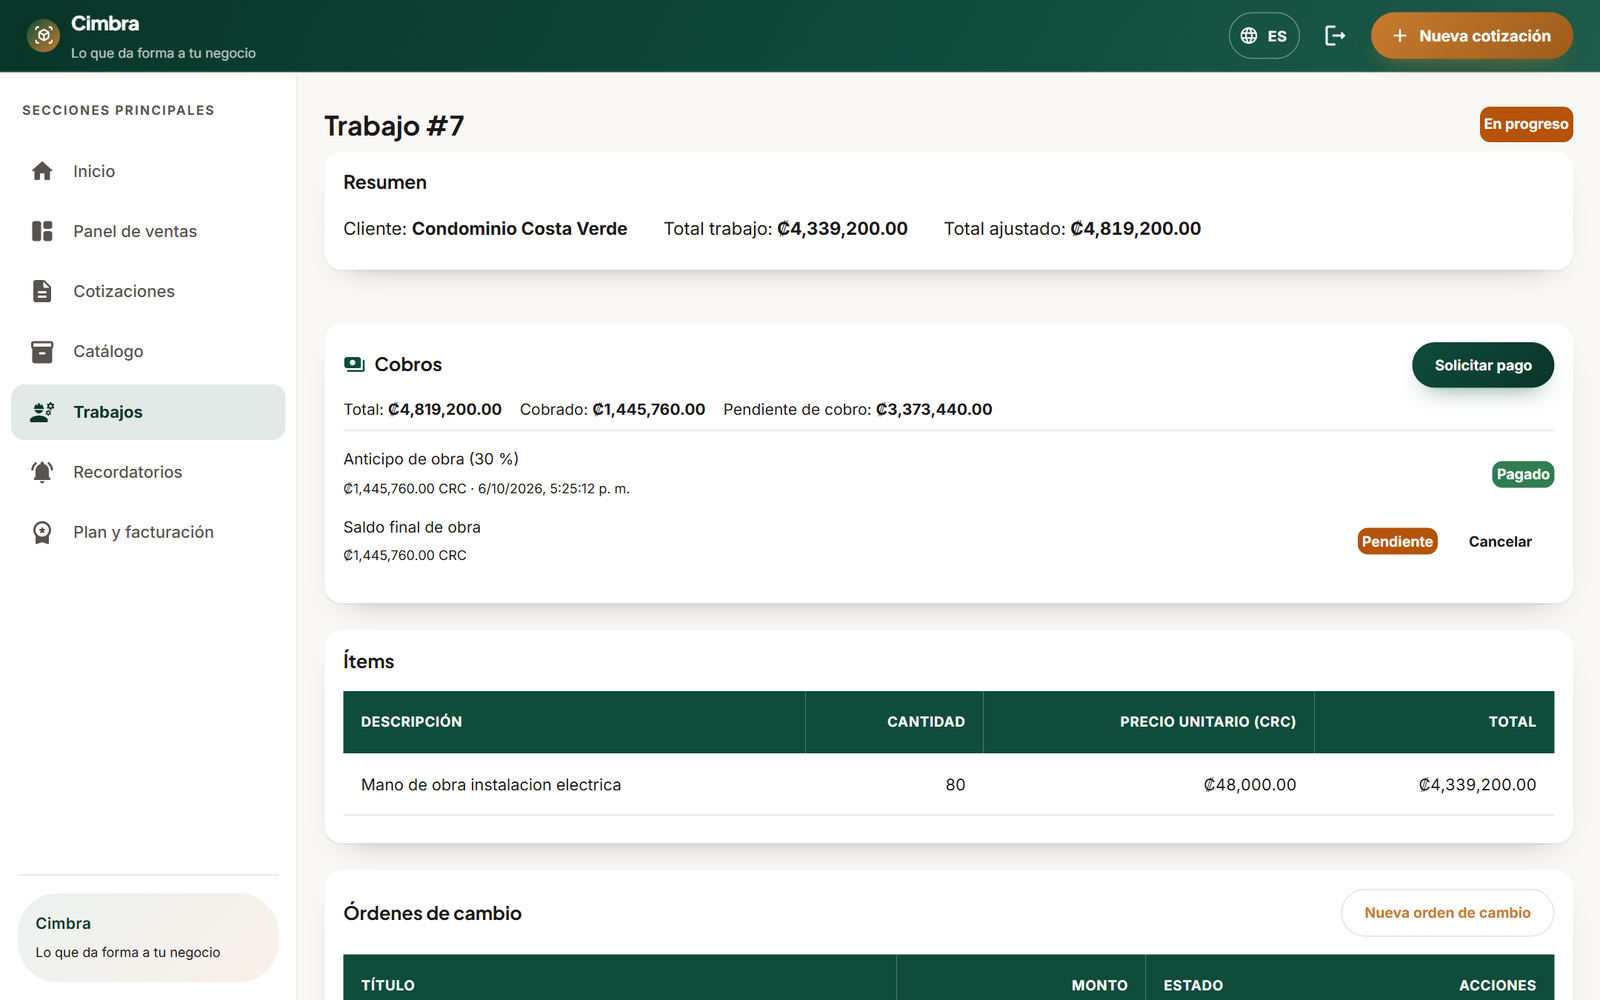Viewport: 1600px width, 1000px height.
Task: Click the Mano de obra instalacion electrica row
Action: click(948, 785)
